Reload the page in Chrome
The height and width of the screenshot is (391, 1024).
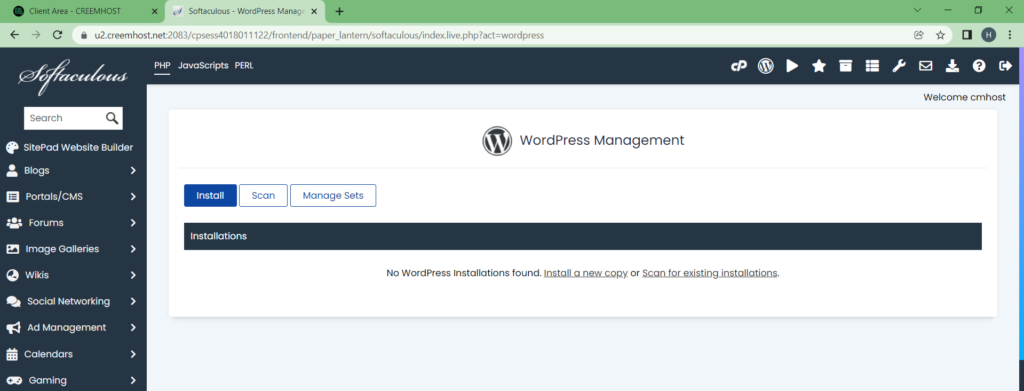(57, 35)
